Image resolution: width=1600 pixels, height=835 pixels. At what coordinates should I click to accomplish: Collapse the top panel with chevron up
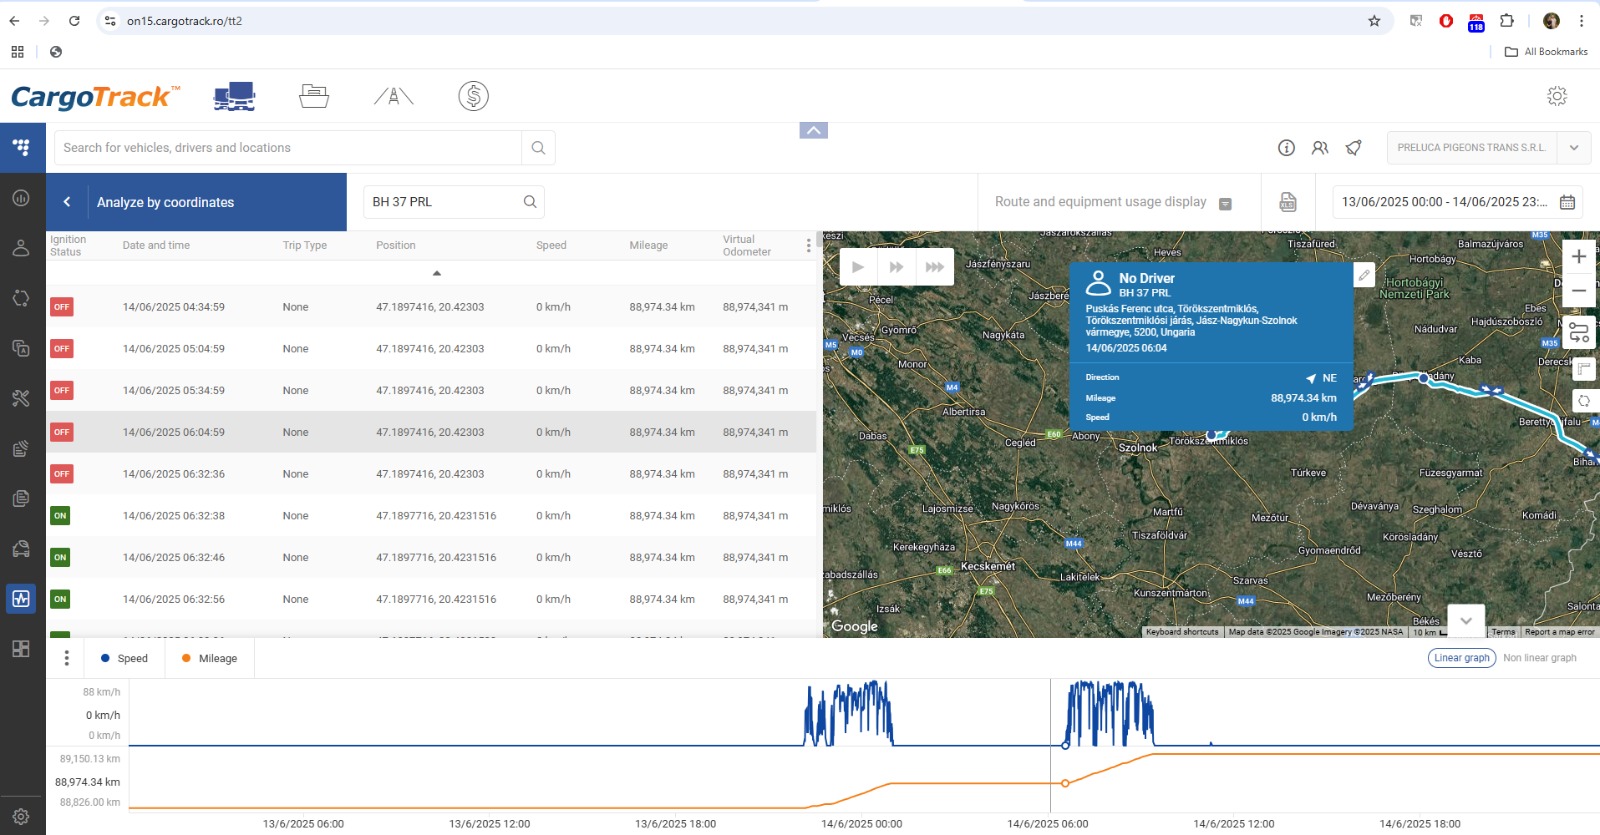(x=813, y=131)
